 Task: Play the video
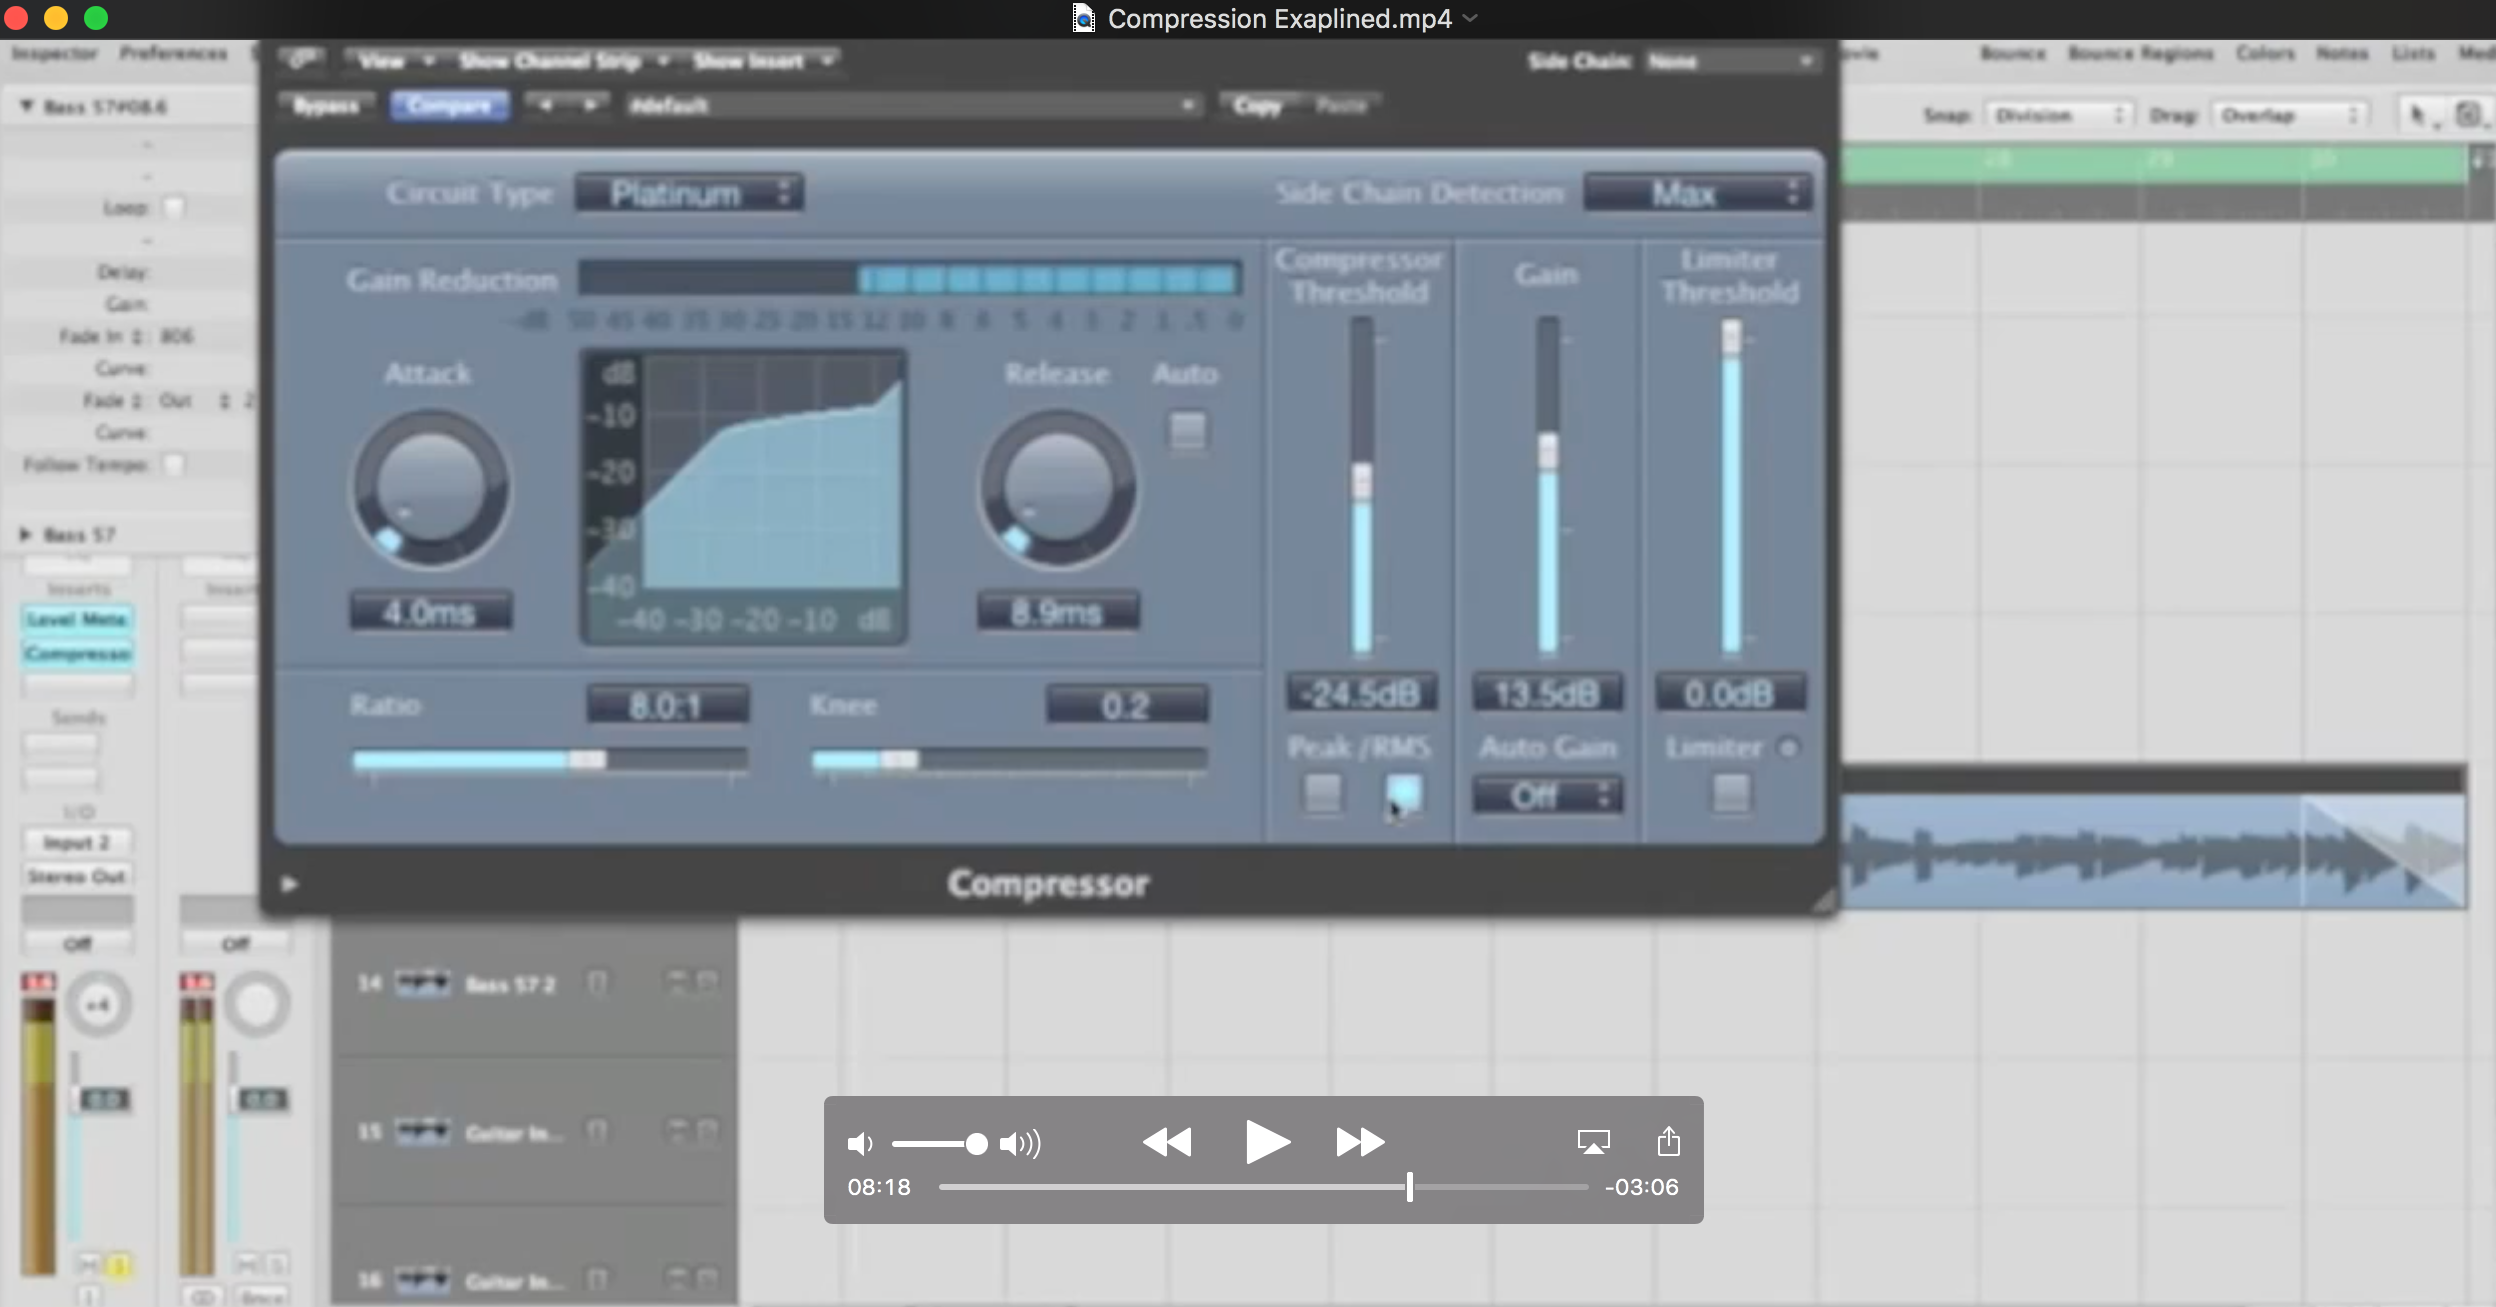pos(1267,1141)
